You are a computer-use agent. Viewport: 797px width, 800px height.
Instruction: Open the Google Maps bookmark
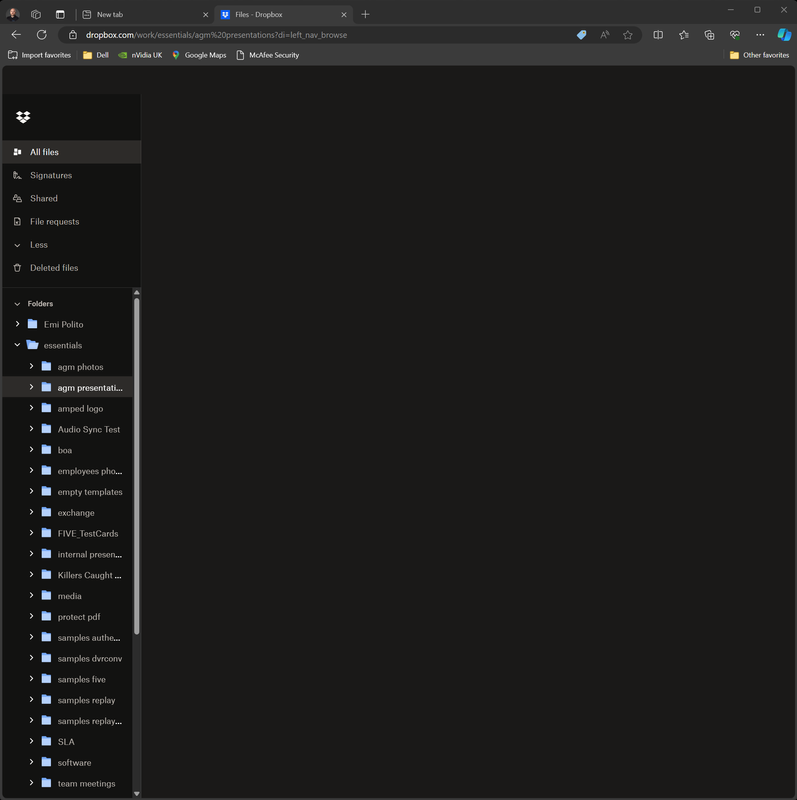(x=199, y=55)
